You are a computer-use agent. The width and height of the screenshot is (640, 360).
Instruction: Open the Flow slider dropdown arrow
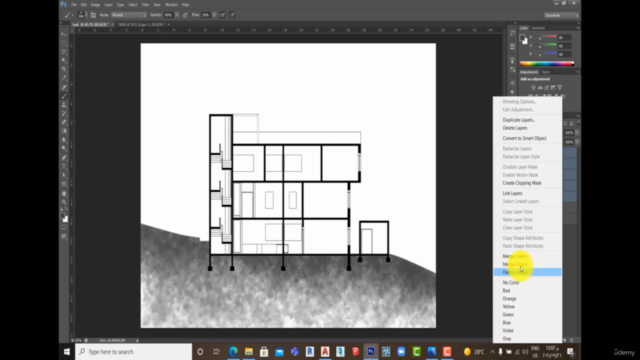(214, 15)
